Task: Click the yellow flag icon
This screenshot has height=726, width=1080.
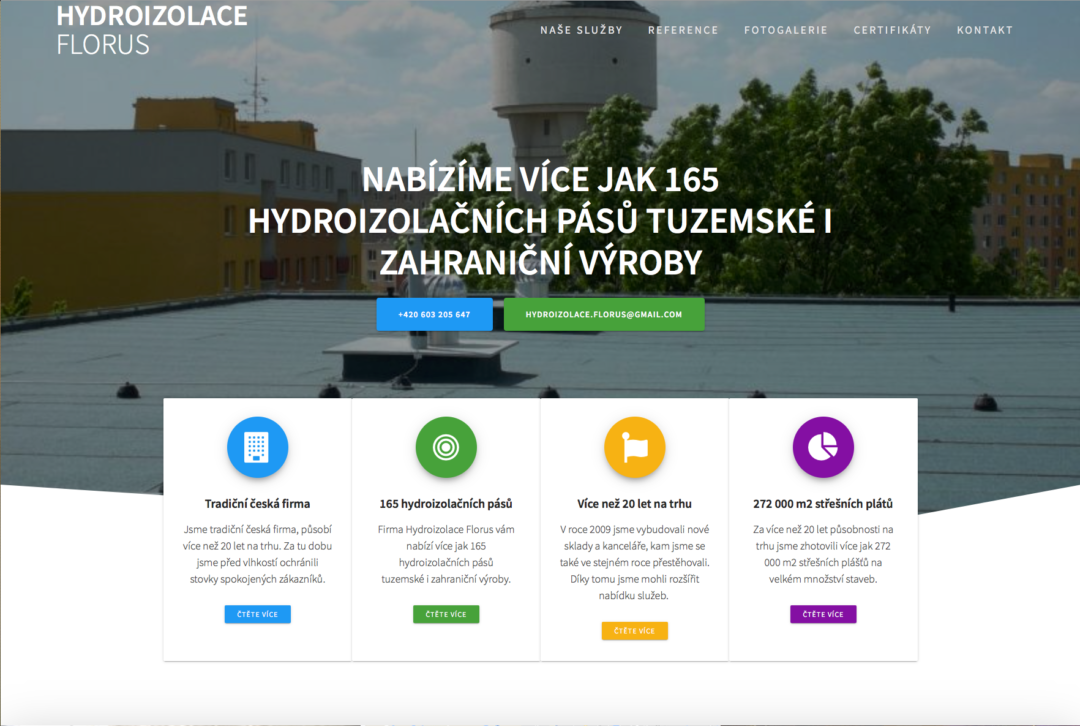Action: (x=634, y=447)
